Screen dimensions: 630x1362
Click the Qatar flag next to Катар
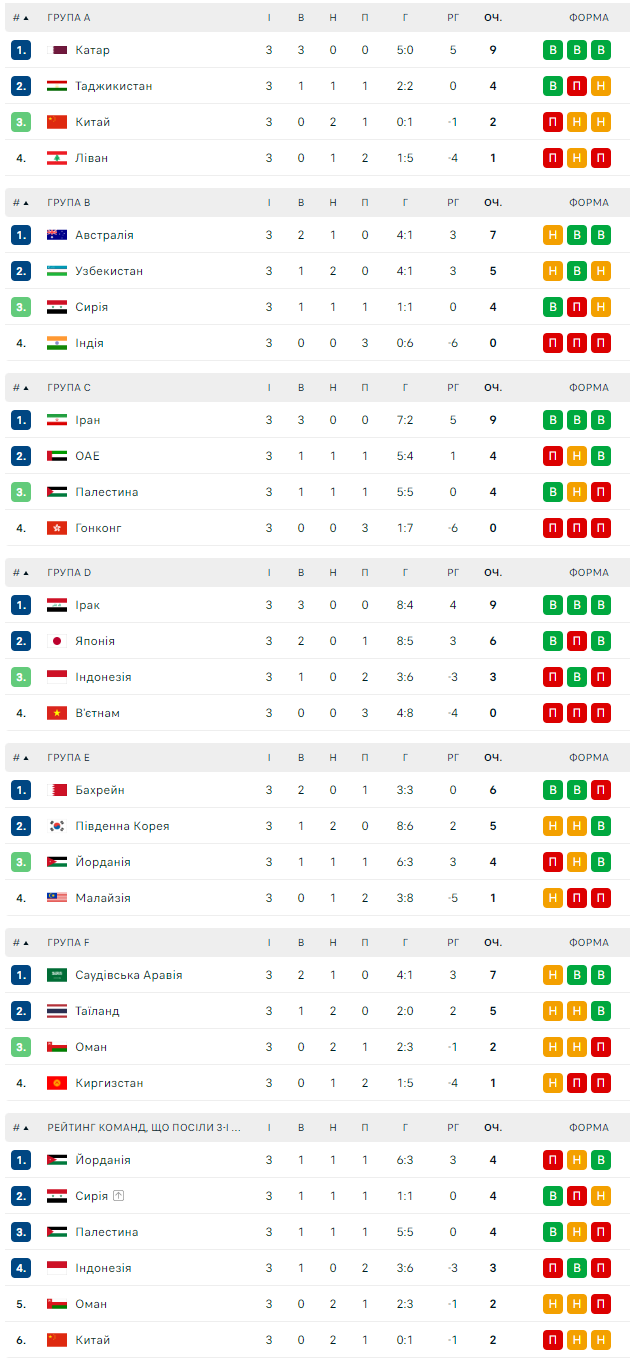[x=57, y=50]
